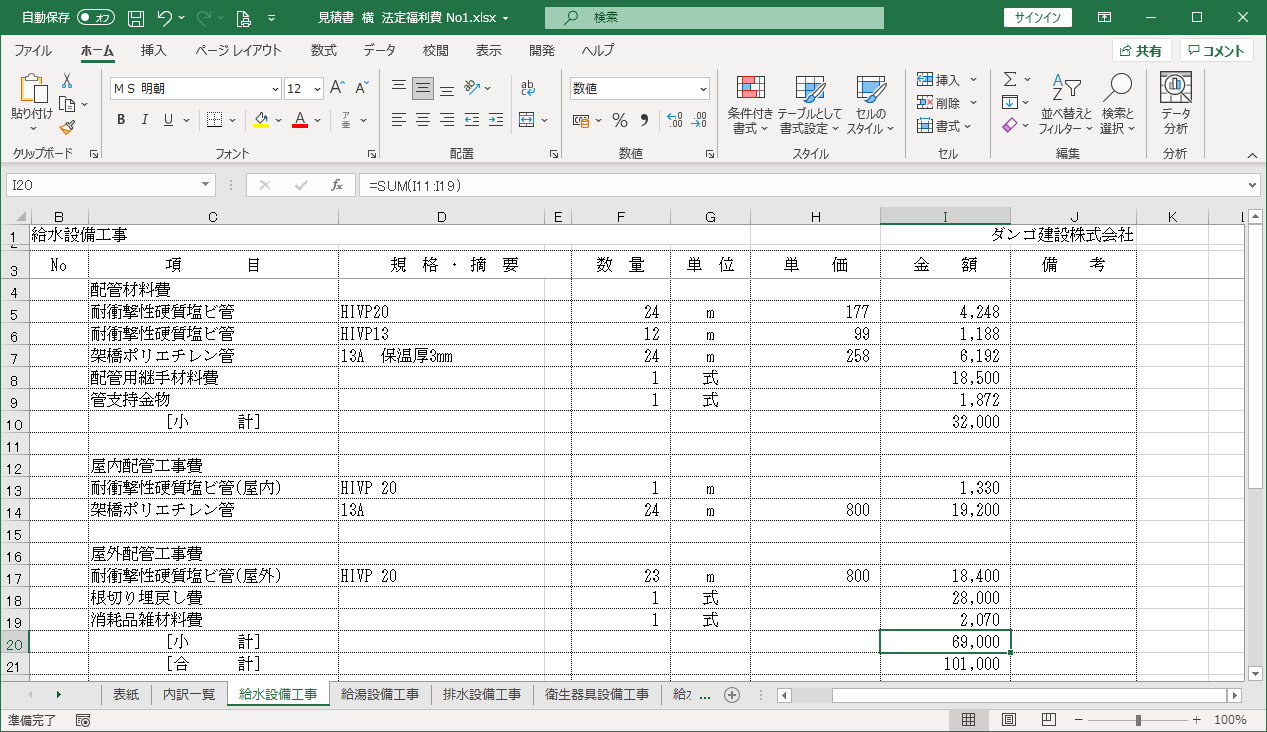Click the Insert Function fx icon
This screenshot has height=732, width=1267.
tap(337, 185)
